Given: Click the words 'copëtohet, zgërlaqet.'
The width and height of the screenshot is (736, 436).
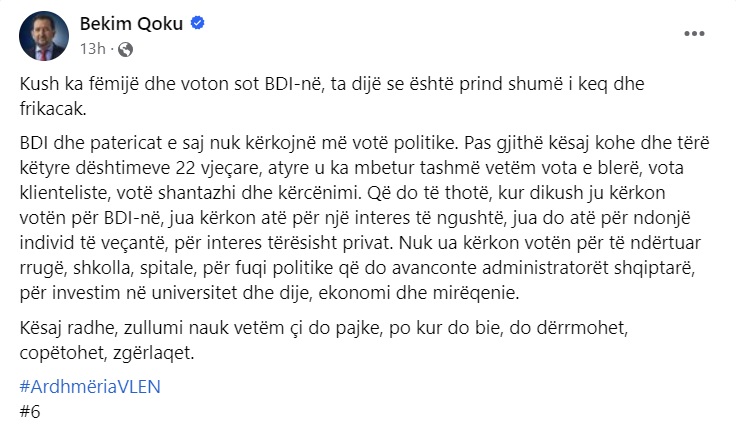Looking at the screenshot, I should [x=107, y=353].
